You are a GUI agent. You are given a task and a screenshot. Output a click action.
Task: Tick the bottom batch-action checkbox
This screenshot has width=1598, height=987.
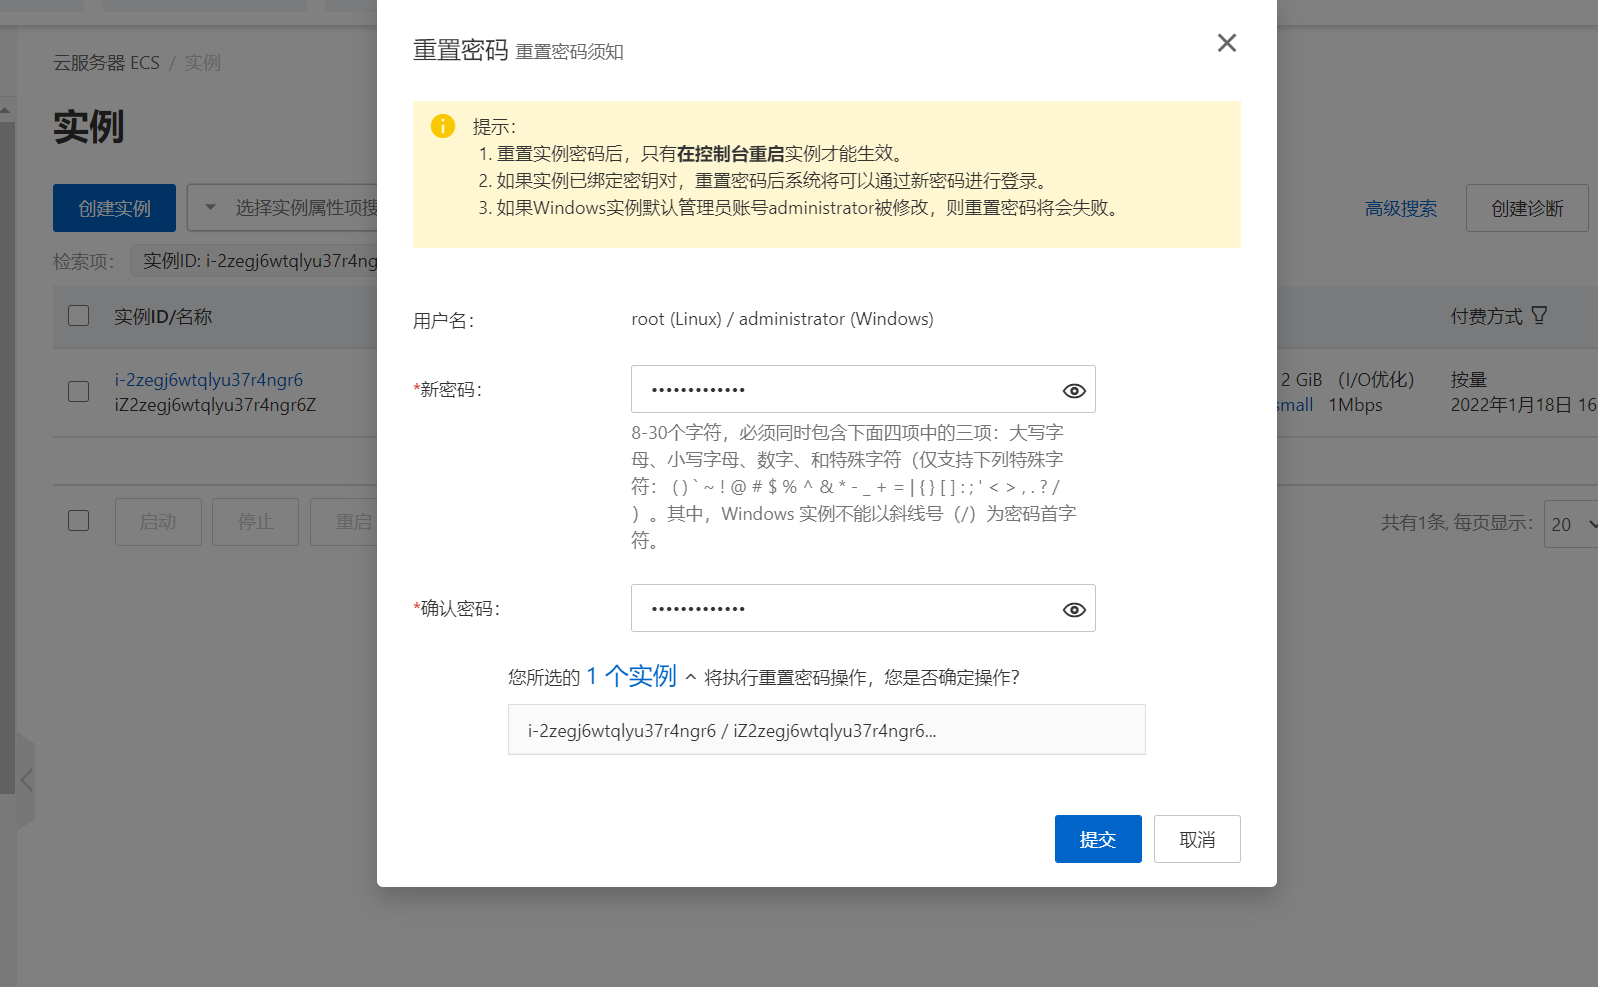tap(78, 521)
